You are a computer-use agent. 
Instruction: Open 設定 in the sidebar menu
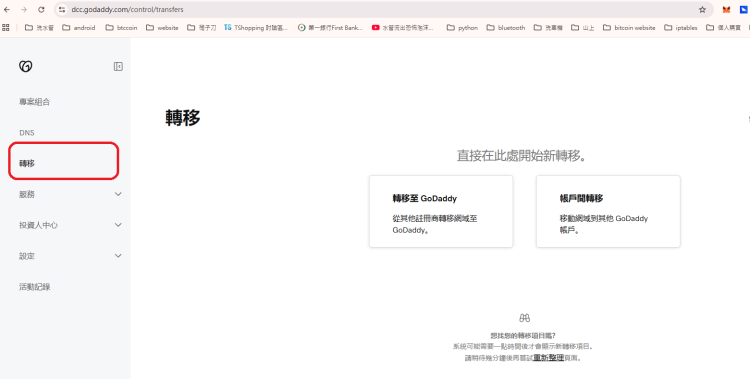[x=27, y=256]
